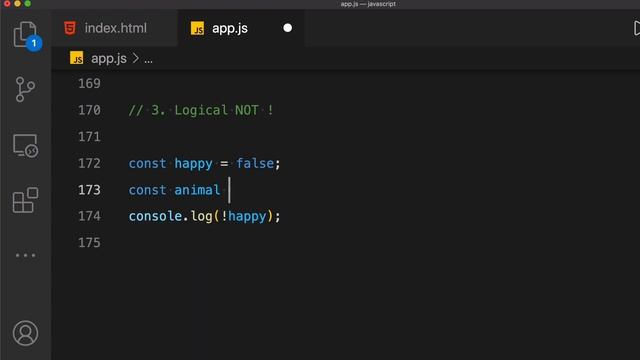640x360 pixels.
Task: Click app.js in the breadcrumb
Action: point(109,59)
